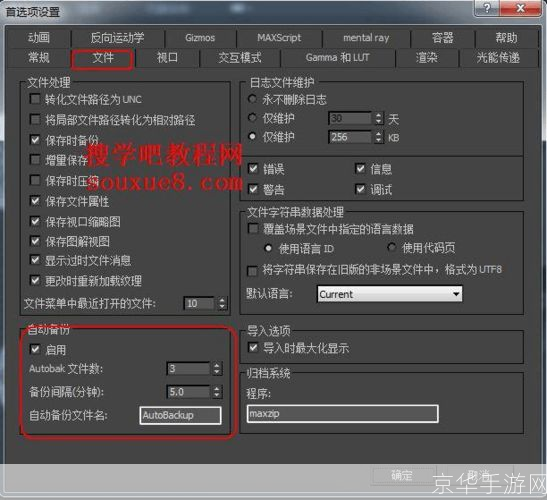Switch to the 常规 tab

pos(38,58)
